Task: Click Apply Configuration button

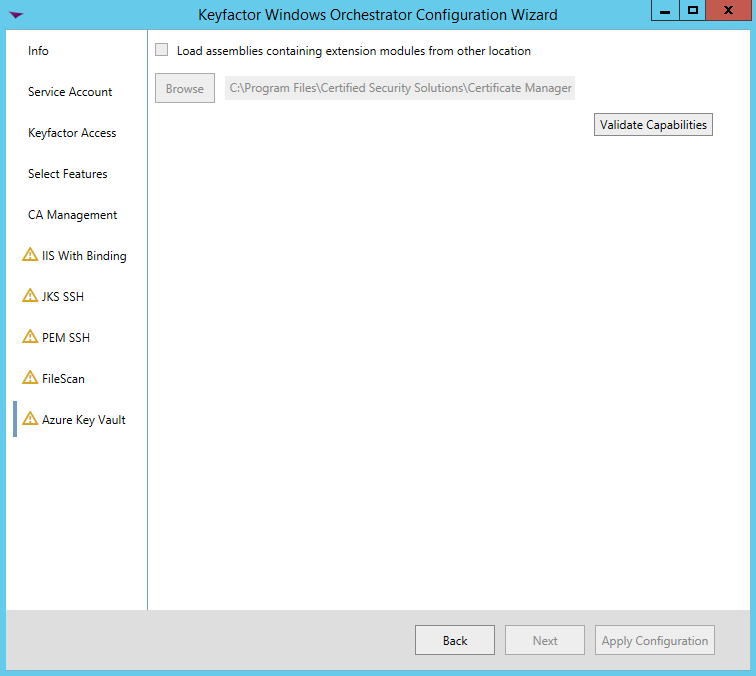Action: [655, 640]
